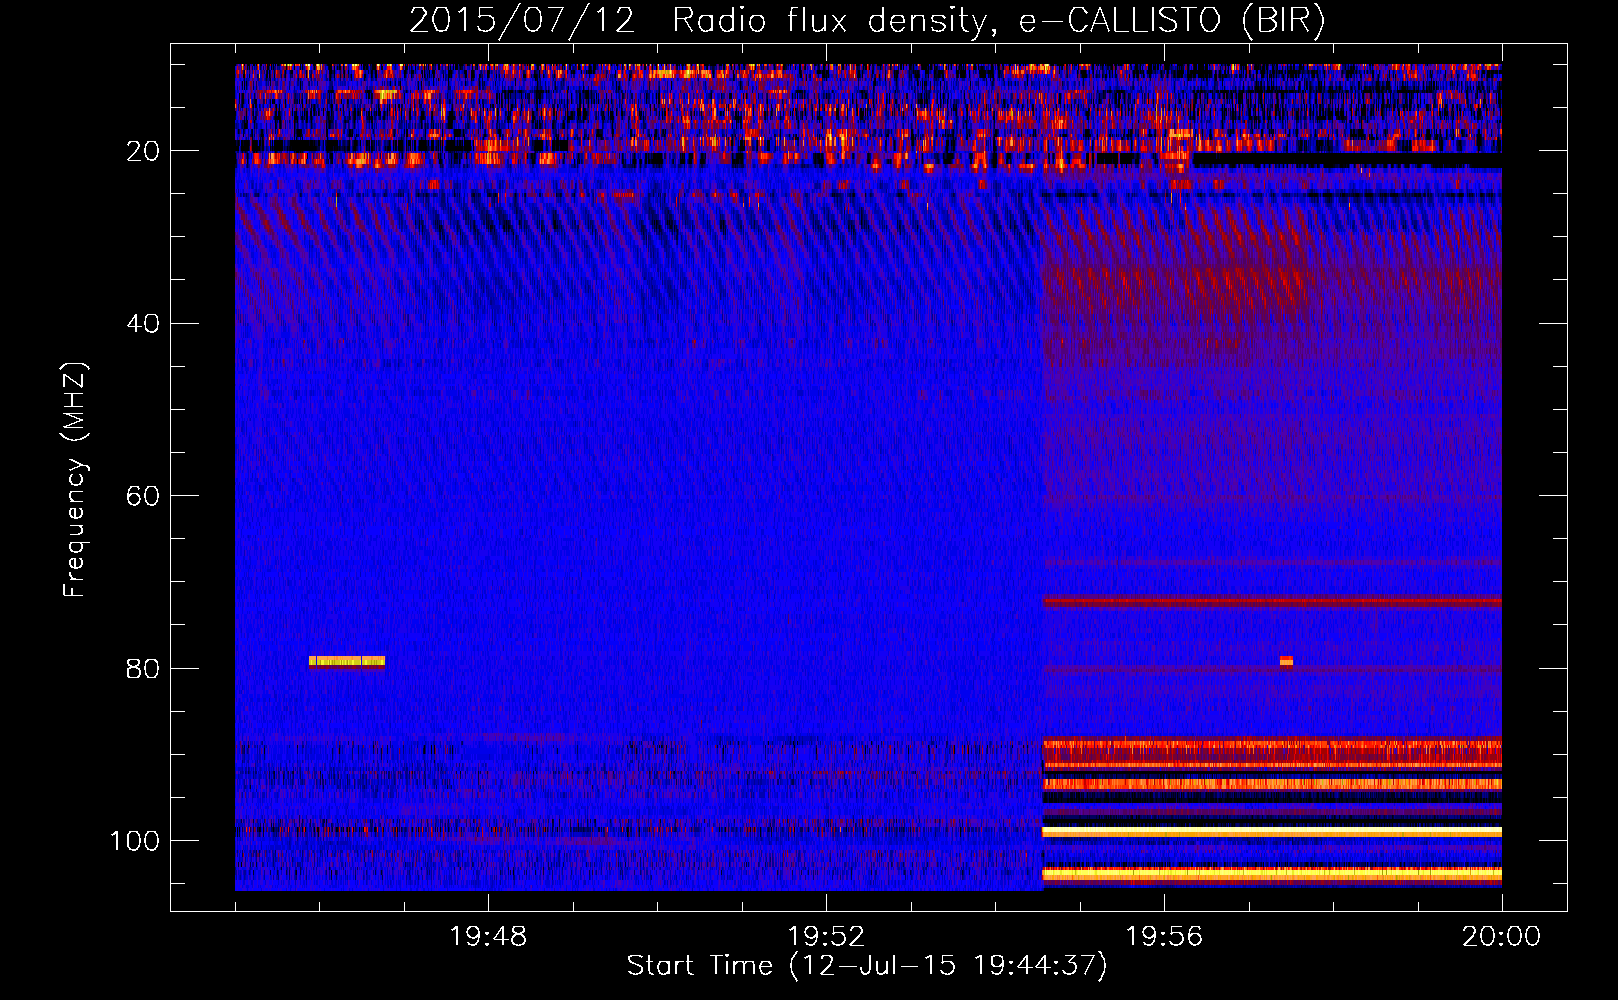The height and width of the screenshot is (1000, 1618).
Task: Click the 100 MHz frequency tick label
Action: pos(135,841)
